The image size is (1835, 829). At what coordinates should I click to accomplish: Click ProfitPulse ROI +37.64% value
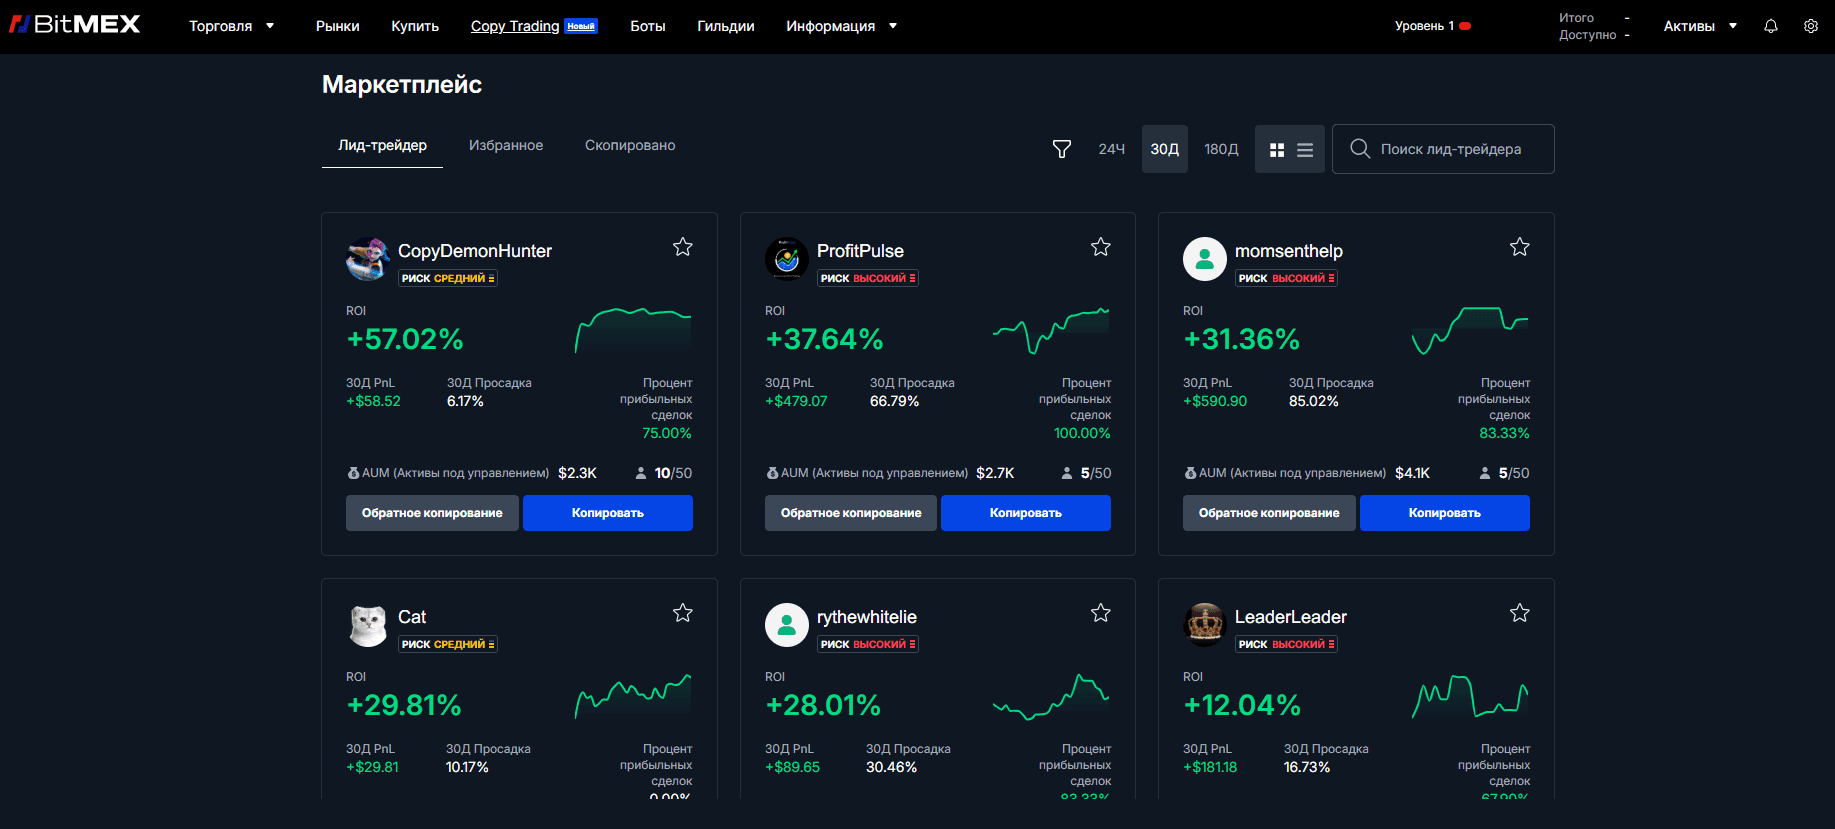(824, 339)
